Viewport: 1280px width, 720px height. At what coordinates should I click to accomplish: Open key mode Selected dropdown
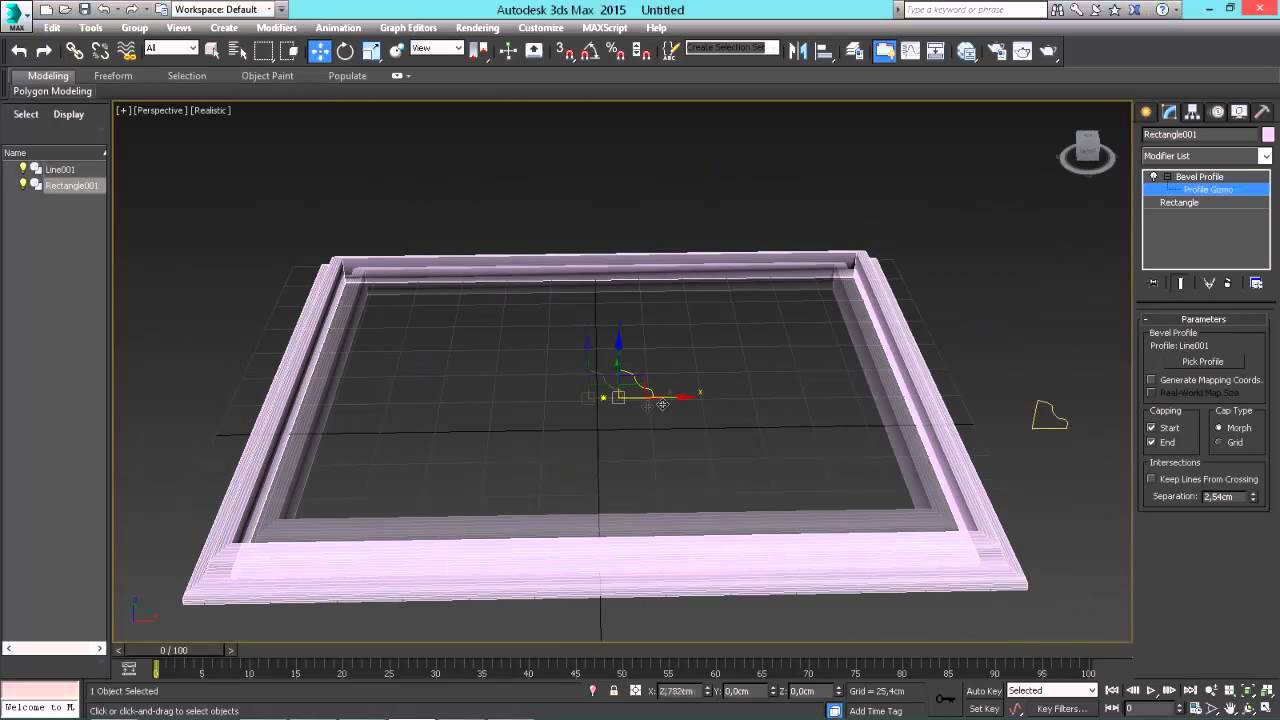[x=1052, y=691]
